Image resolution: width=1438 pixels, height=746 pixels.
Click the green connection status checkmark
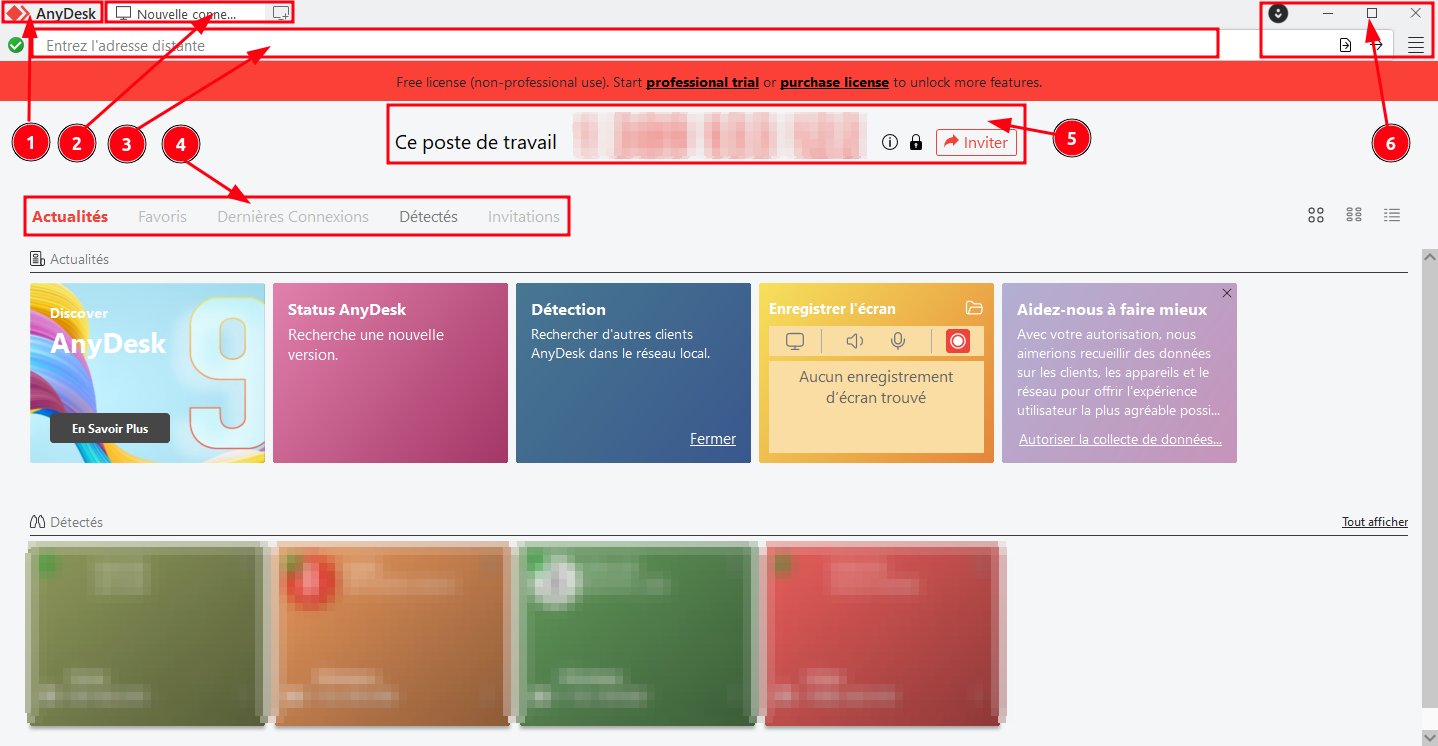16,45
